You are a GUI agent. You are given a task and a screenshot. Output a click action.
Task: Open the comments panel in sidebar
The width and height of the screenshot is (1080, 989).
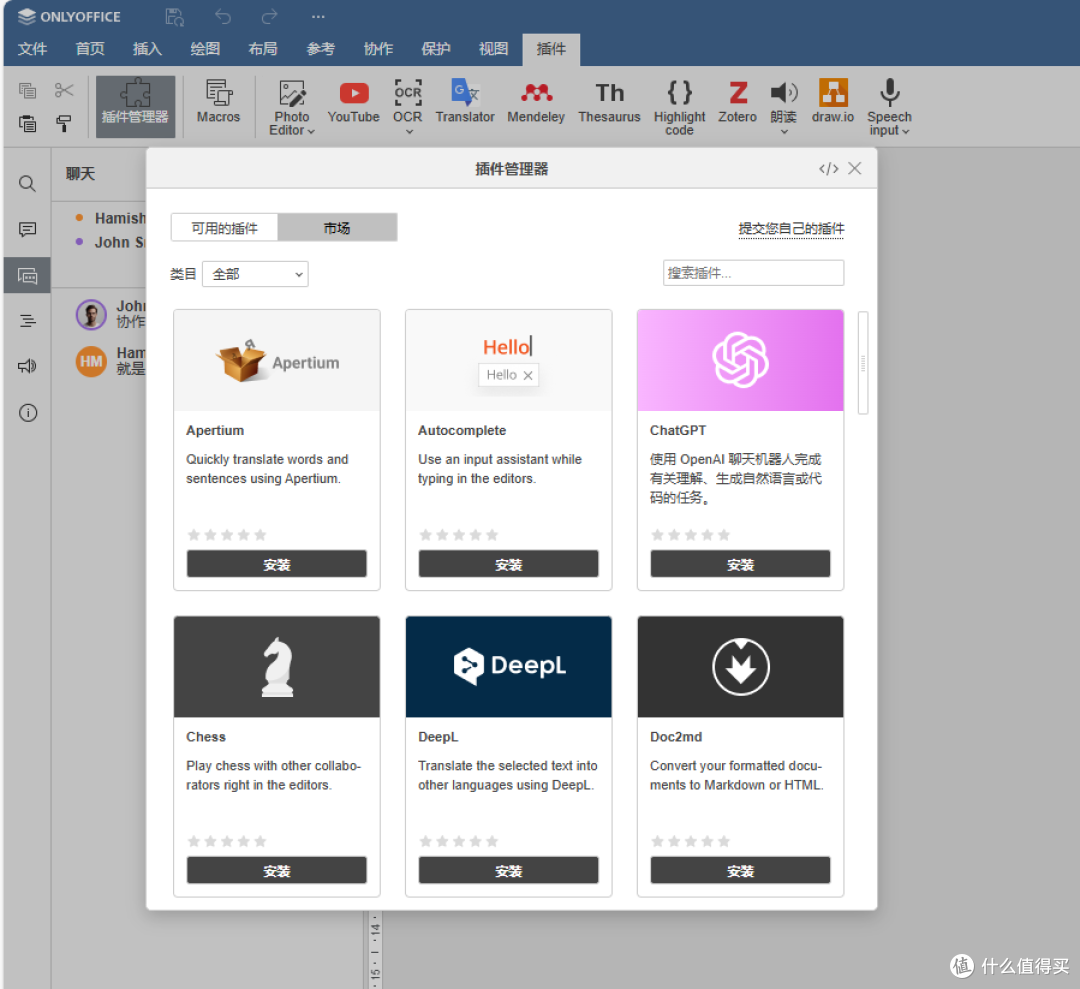pyautogui.click(x=27, y=229)
